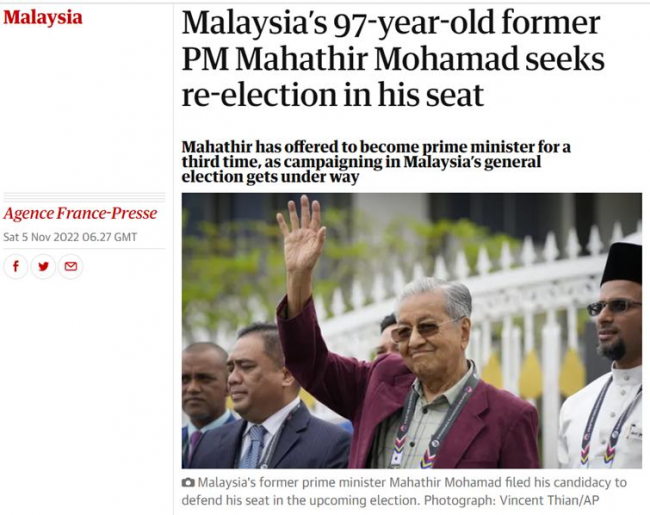
Task: Click the man wearing the black songkok
Action: coord(615,310)
